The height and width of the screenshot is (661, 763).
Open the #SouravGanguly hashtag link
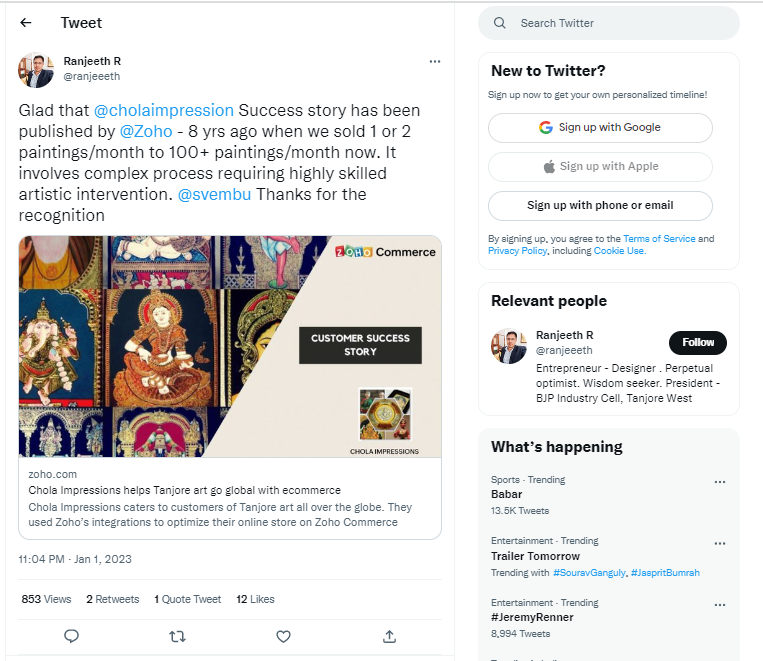pos(589,572)
